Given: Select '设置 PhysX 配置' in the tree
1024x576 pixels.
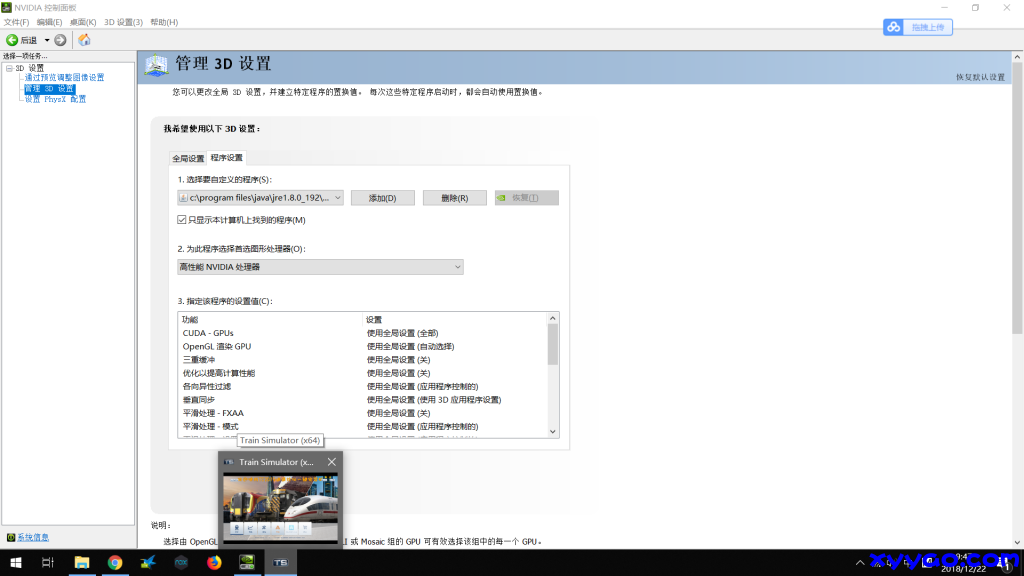Looking at the screenshot, I should (x=55, y=99).
